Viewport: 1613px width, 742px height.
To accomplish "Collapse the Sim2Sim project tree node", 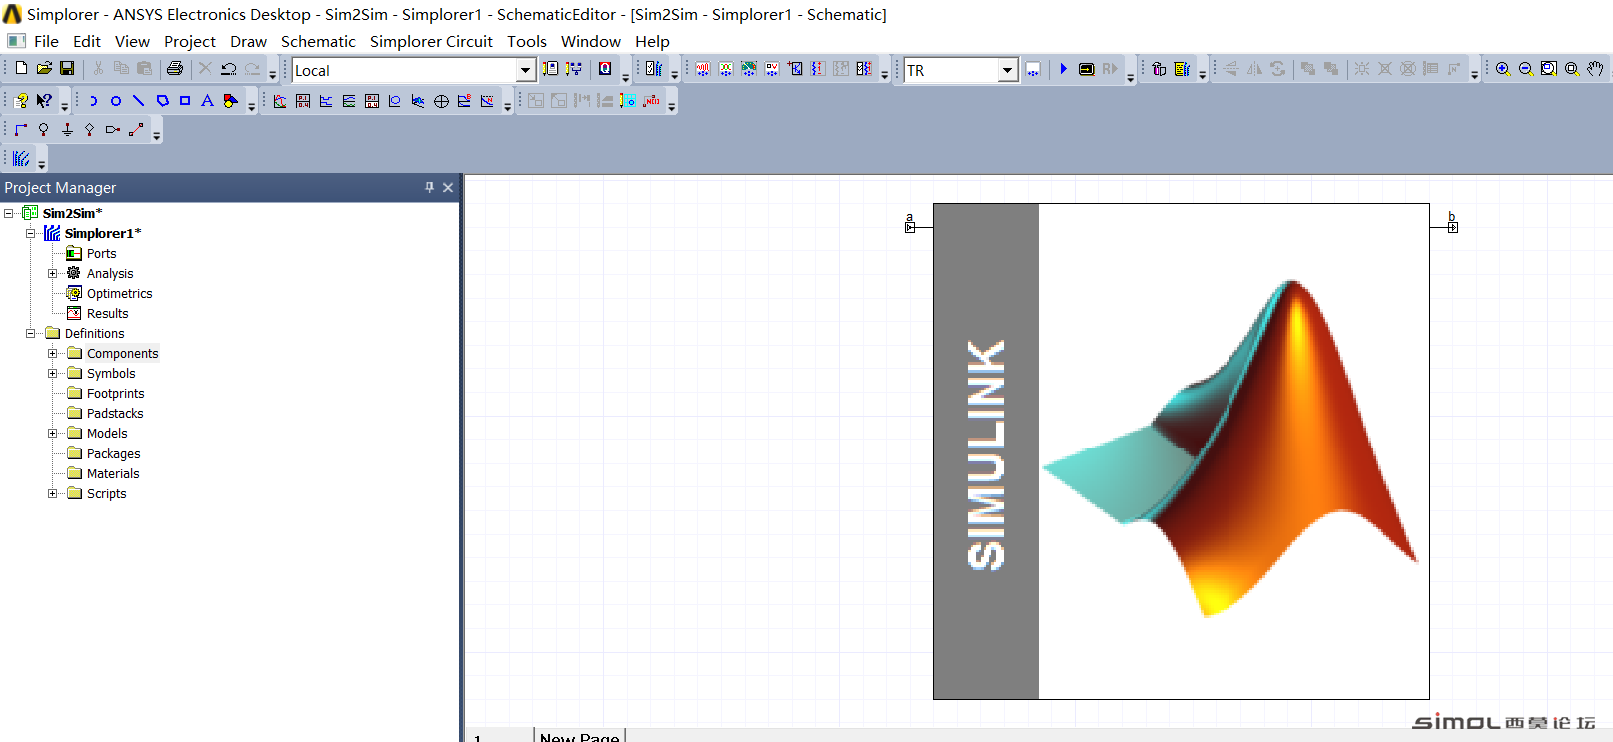I will pyautogui.click(x=9, y=213).
